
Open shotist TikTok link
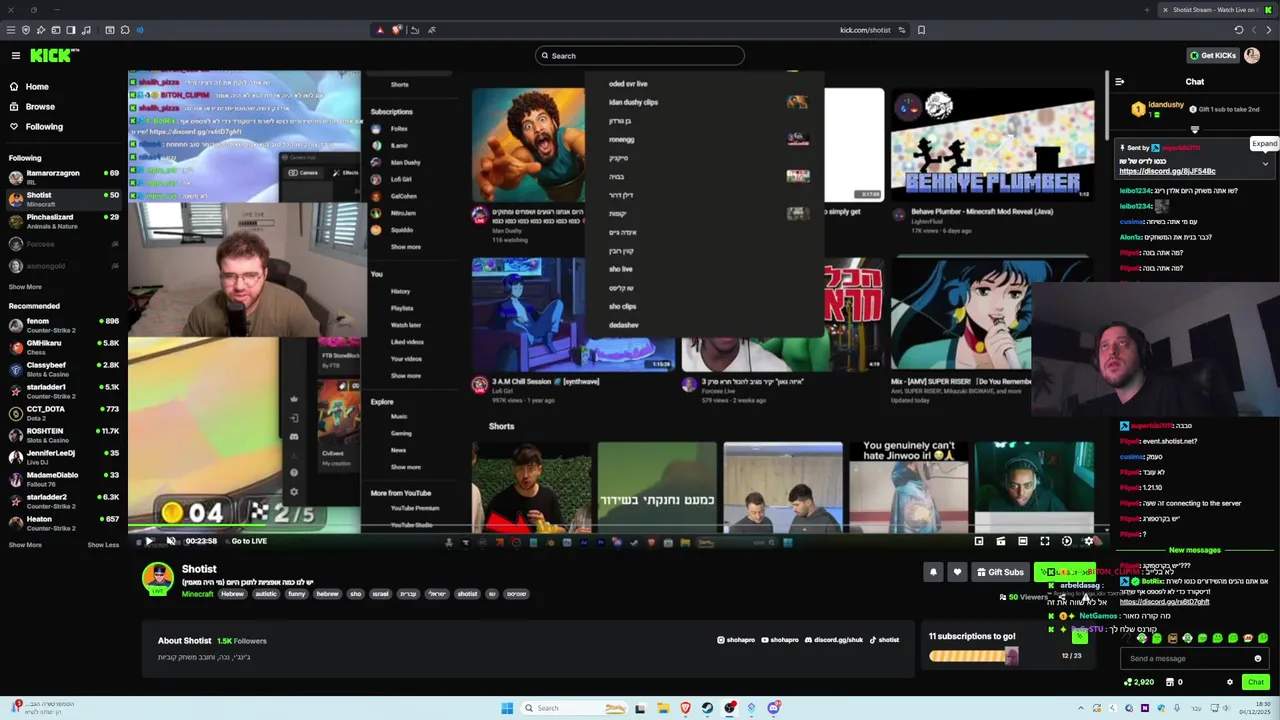(x=884, y=640)
